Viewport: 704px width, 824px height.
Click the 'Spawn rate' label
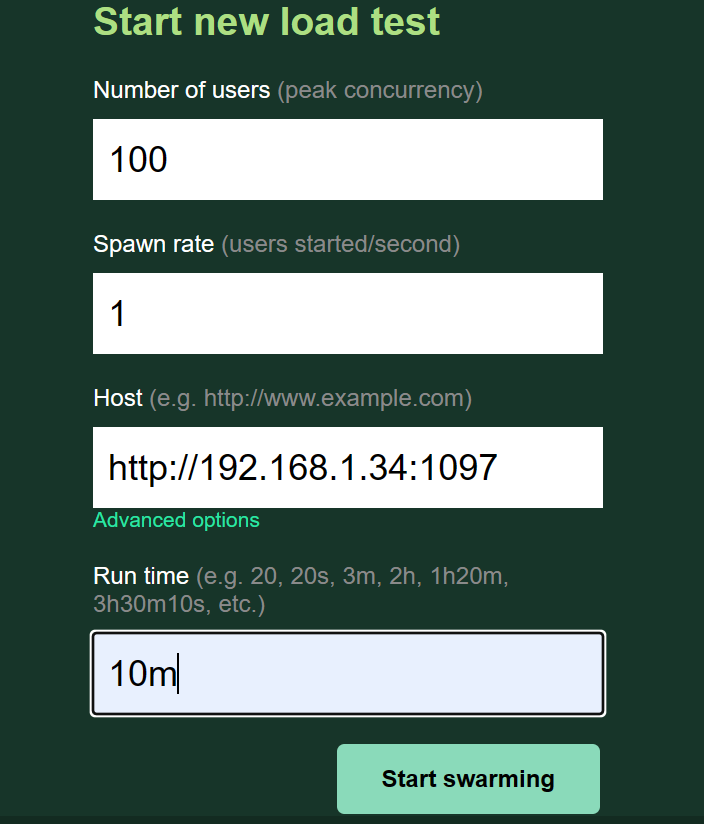[153, 244]
